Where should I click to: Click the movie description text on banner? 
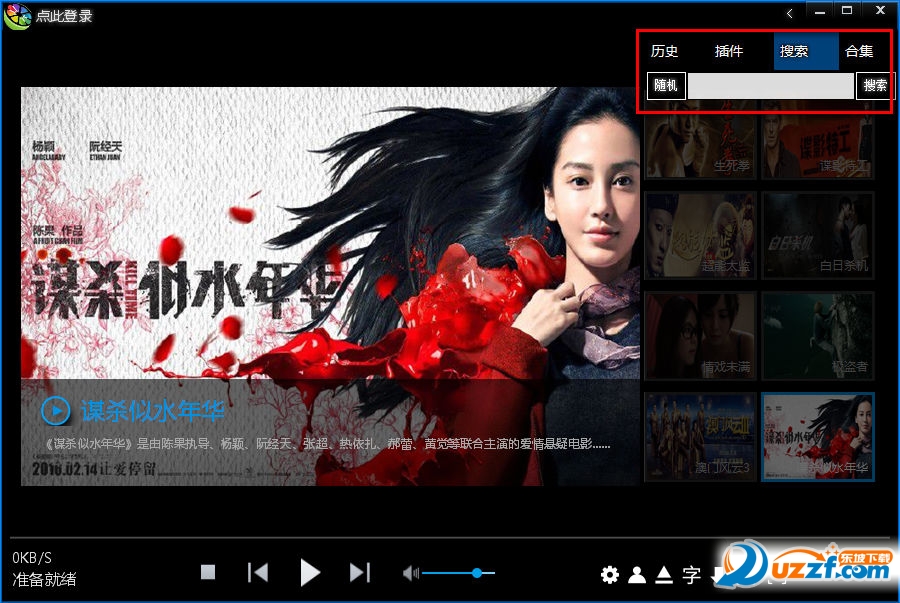[327, 444]
